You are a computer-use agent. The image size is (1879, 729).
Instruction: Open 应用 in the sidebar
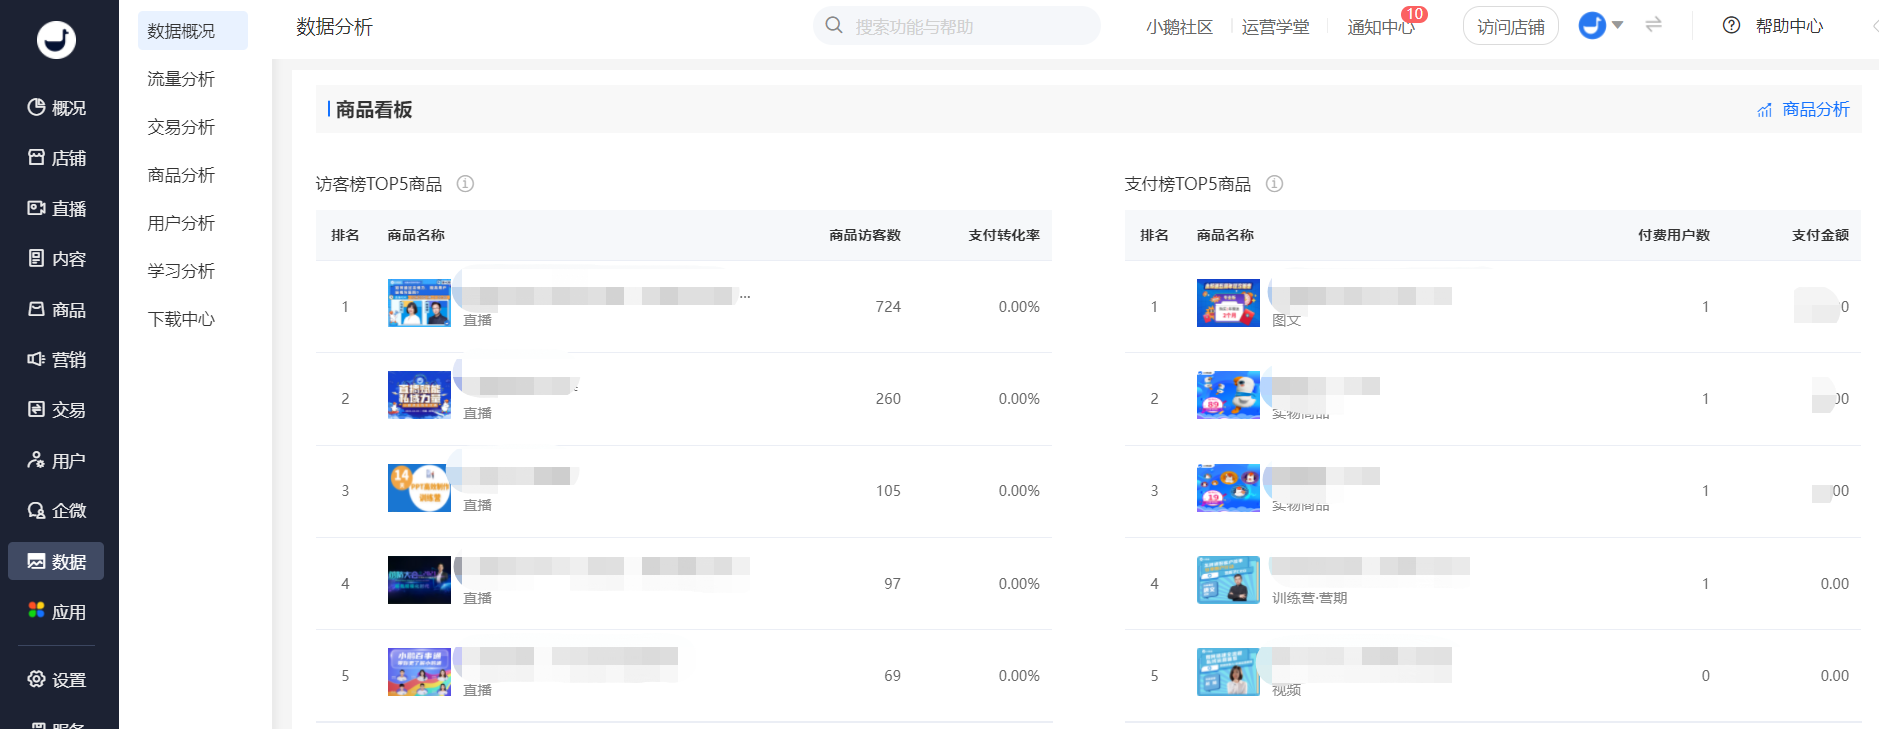point(56,611)
